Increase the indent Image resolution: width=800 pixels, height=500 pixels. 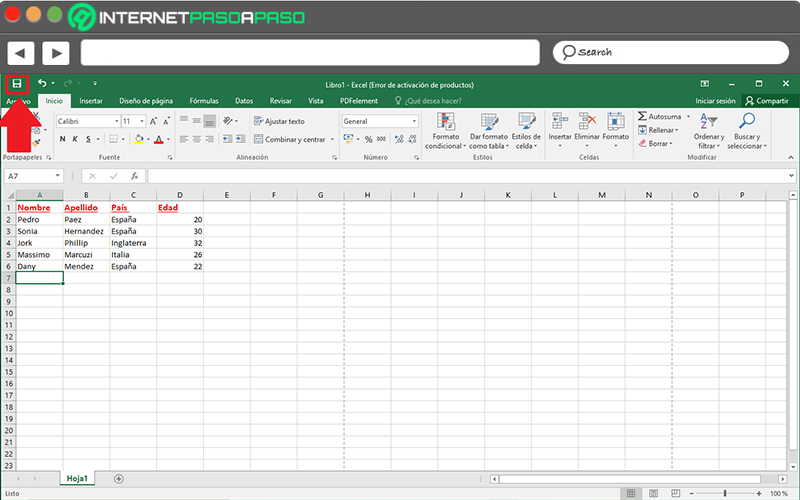point(240,139)
